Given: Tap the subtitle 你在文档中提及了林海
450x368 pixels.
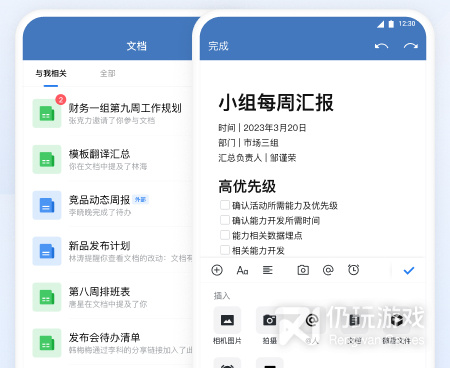Looking at the screenshot, I should point(108,166).
